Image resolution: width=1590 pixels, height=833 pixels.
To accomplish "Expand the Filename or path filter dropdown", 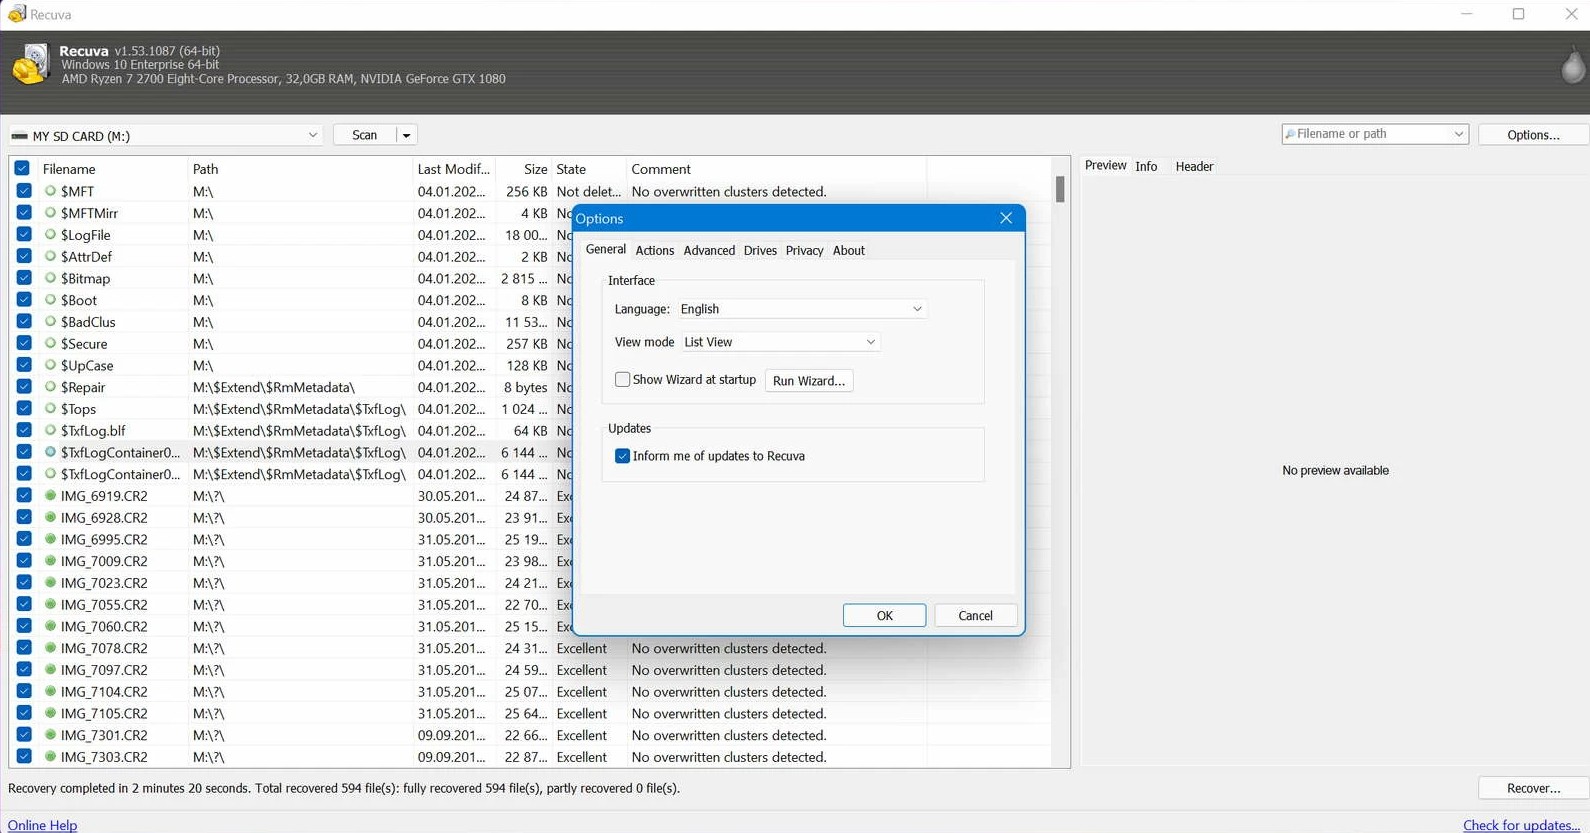I will (1458, 134).
